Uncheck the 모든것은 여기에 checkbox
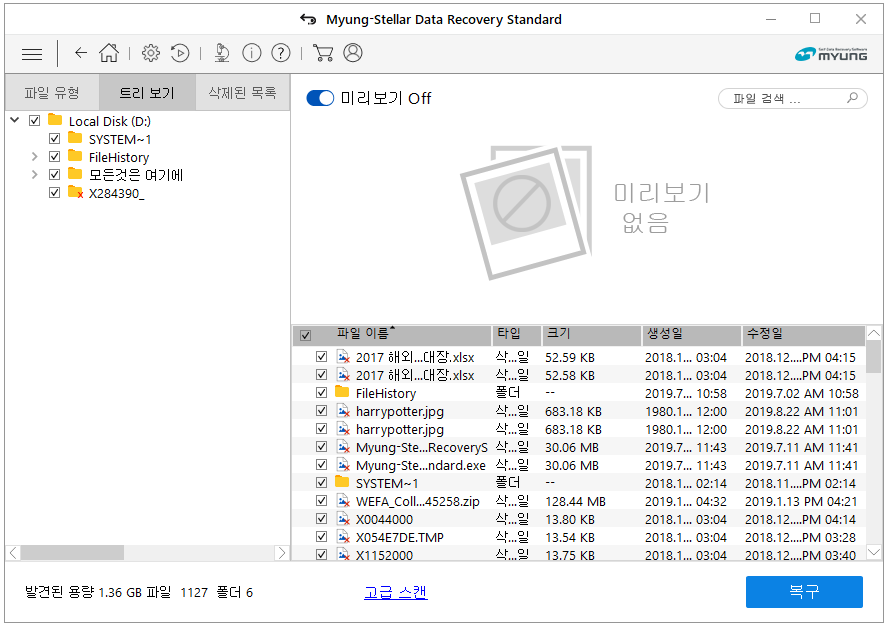889x628 pixels. click(54, 175)
